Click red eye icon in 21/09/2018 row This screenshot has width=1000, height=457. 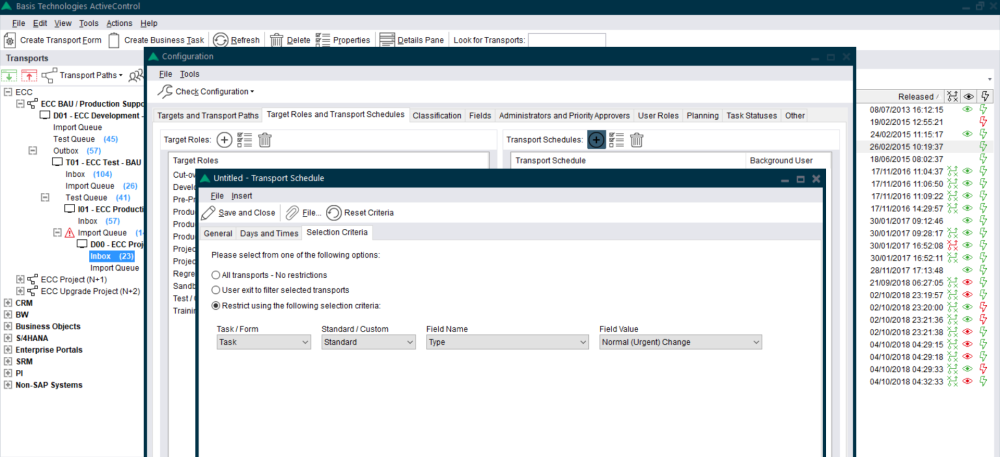(x=967, y=282)
